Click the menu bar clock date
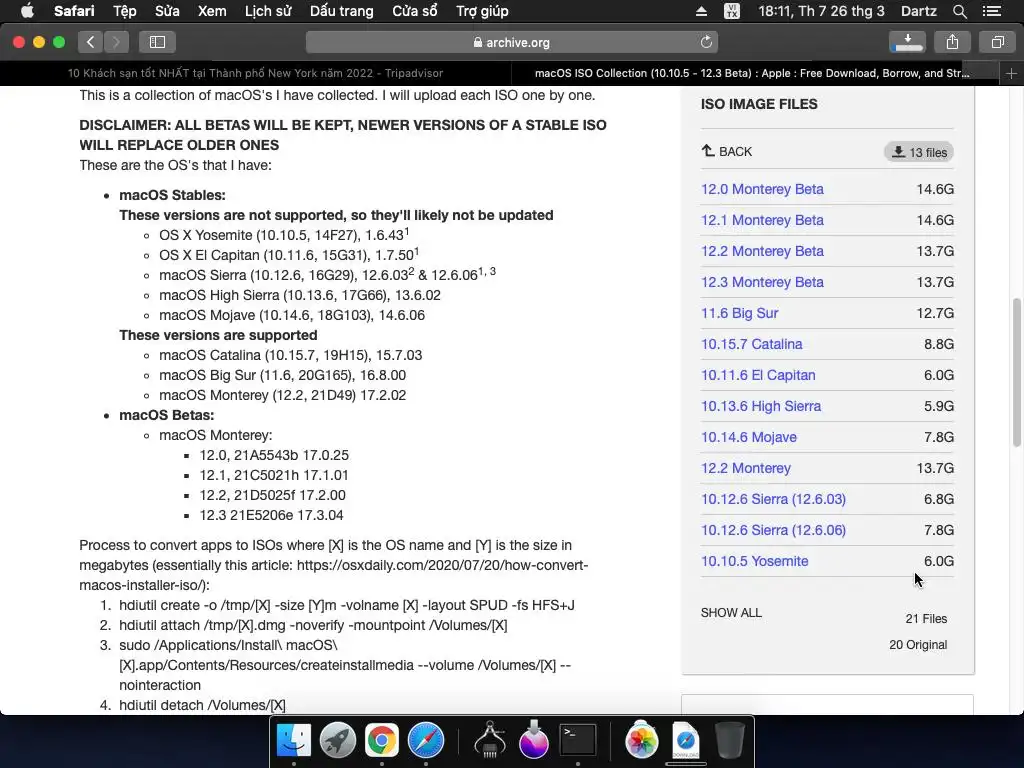The image size is (1024, 768). 821,11
